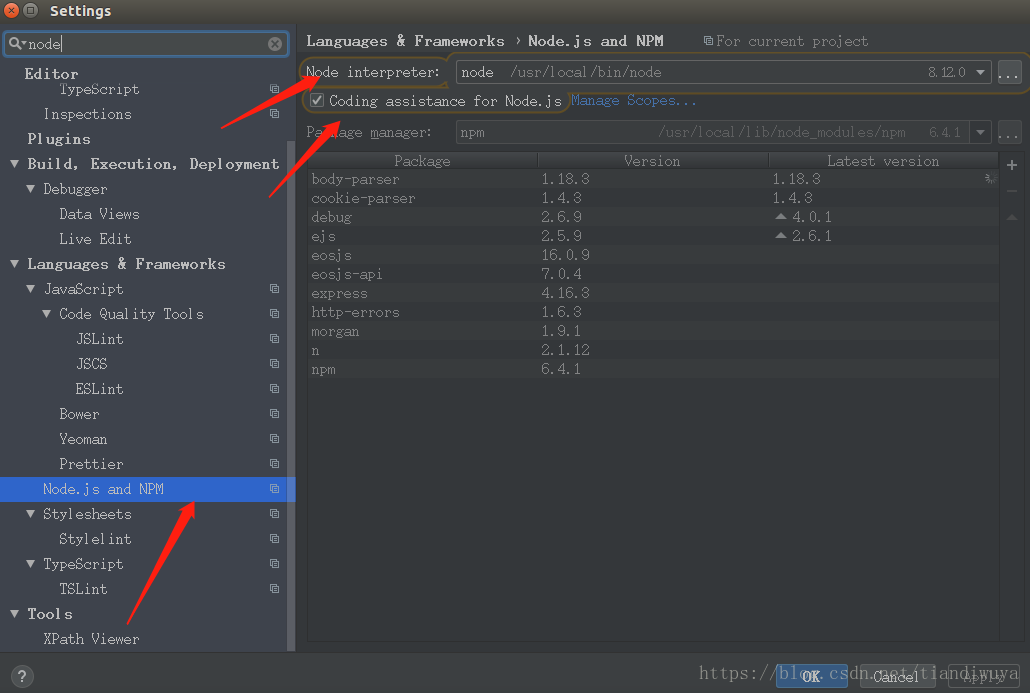Screen dimensions: 1030x693
Task: Click project-level icon beside Yeoman
Action: pos(275,438)
